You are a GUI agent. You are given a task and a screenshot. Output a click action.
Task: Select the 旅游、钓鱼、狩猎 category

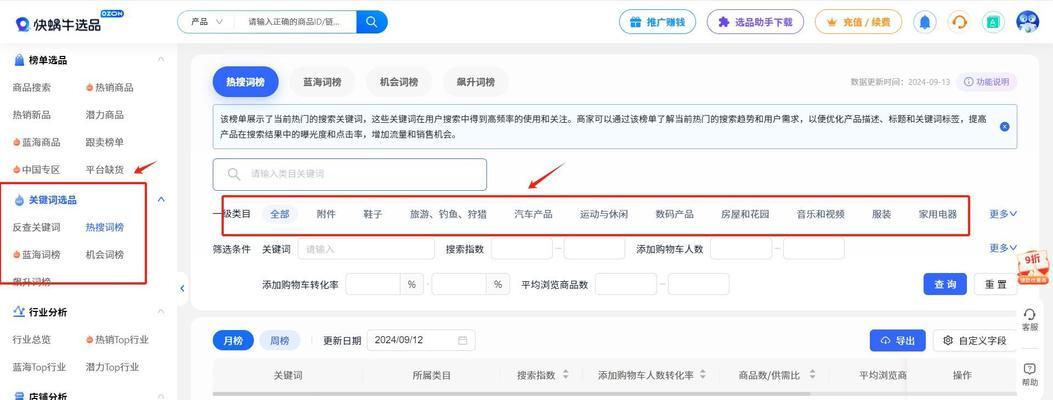tap(449, 214)
